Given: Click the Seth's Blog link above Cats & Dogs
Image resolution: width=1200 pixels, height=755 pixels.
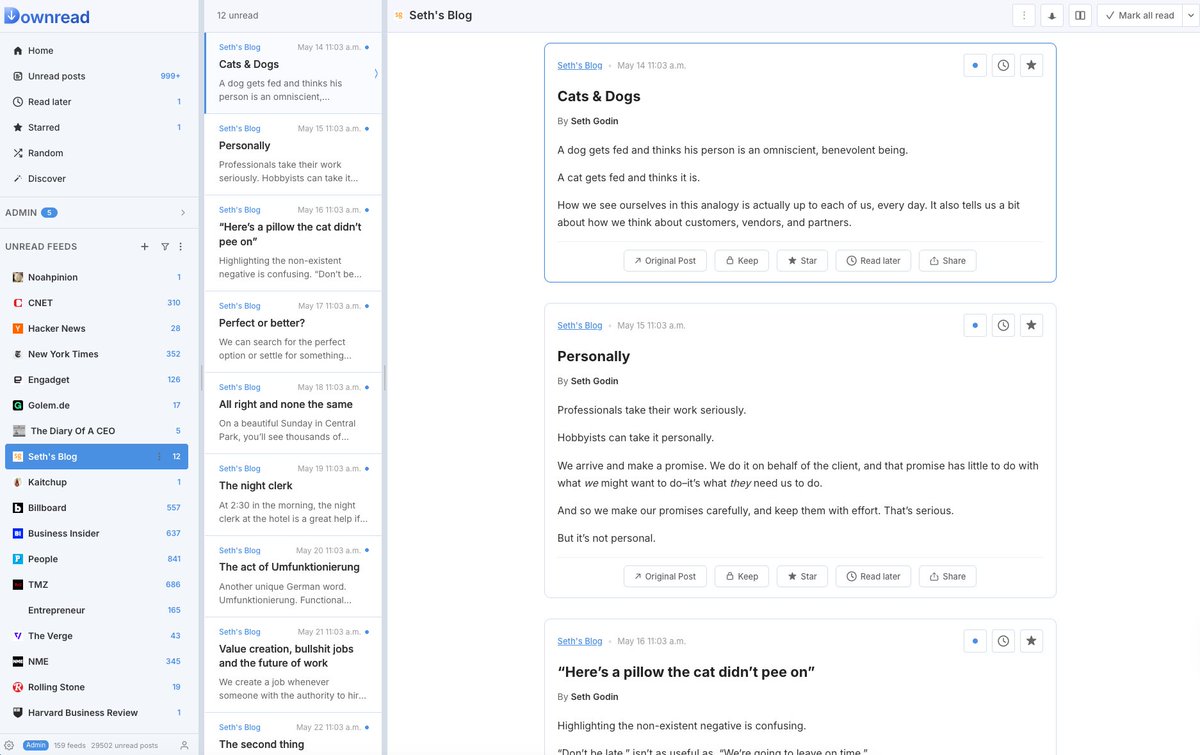Looking at the screenshot, I should tap(580, 66).
